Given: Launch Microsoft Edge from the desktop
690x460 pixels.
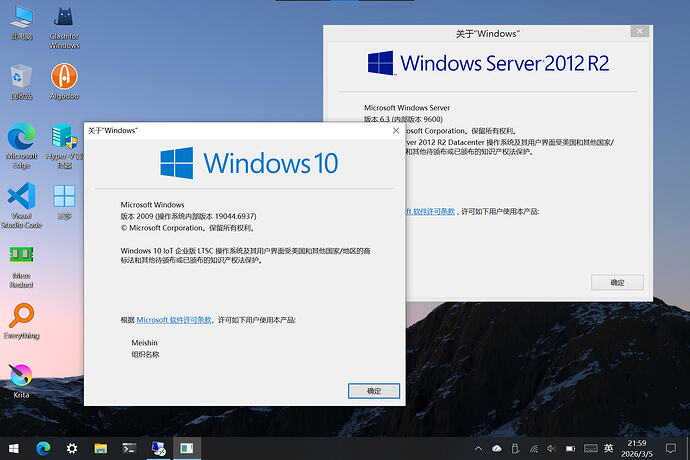Looking at the screenshot, I should 21,137.
